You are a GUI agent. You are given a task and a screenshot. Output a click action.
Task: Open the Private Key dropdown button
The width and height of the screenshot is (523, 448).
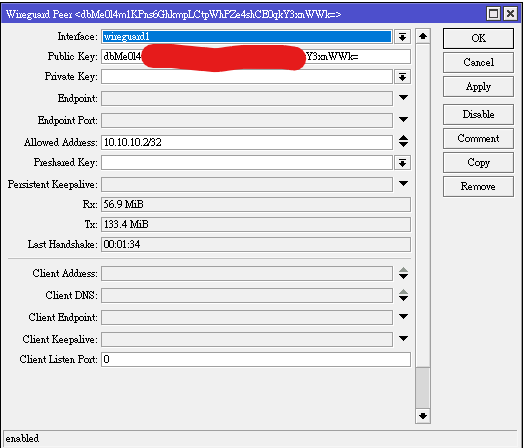402,77
